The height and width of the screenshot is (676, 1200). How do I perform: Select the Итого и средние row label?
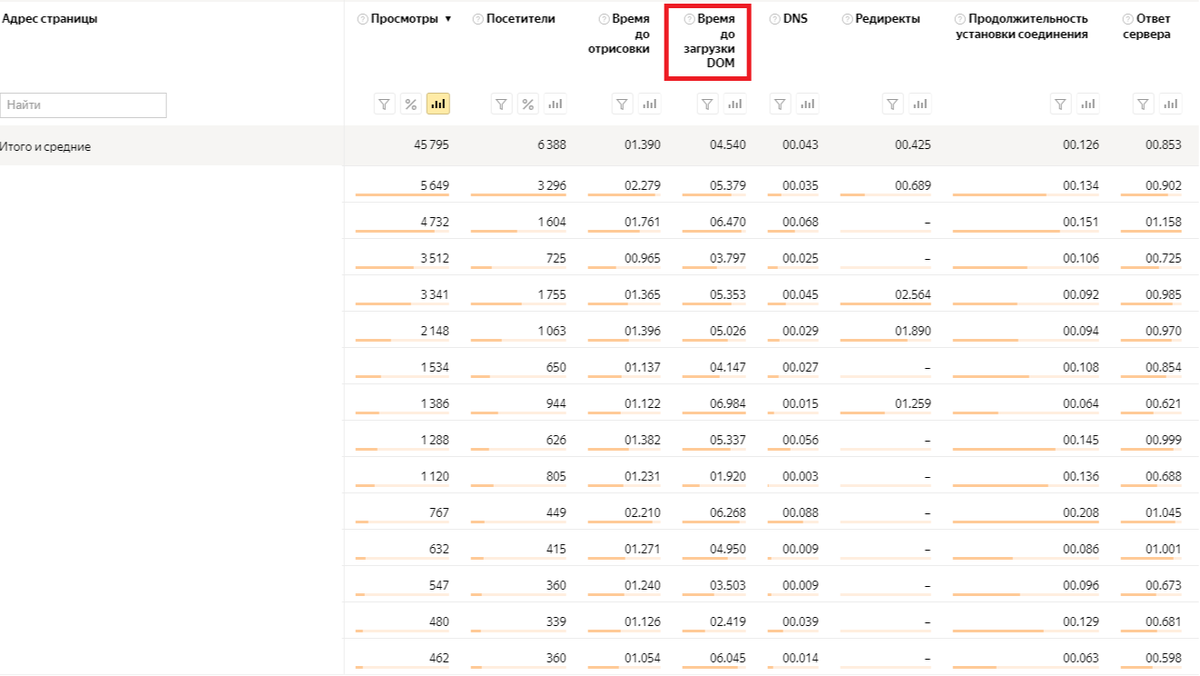coord(47,146)
